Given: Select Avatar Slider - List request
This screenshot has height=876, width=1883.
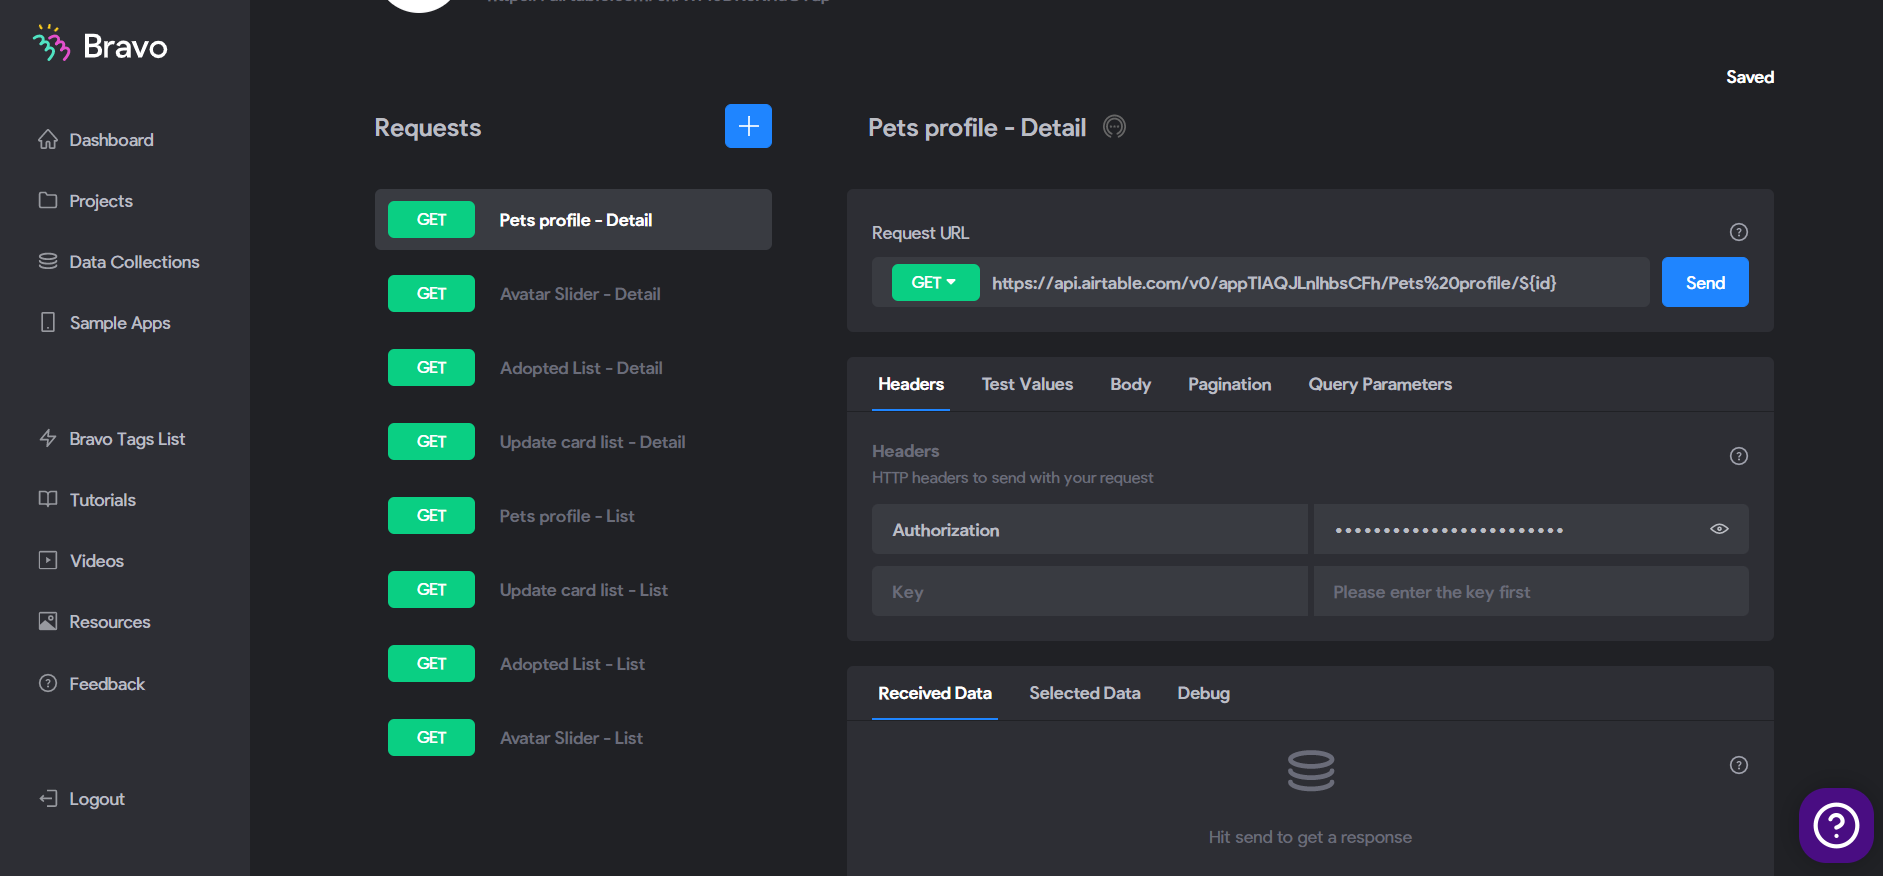Looking at the screenshot, I should (x=573, y=738).
